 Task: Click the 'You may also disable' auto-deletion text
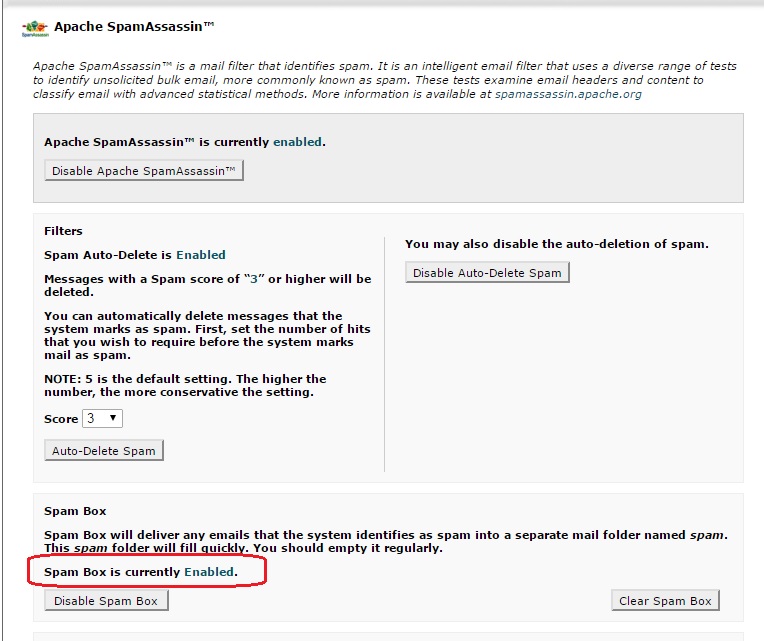tap(556, 244)
